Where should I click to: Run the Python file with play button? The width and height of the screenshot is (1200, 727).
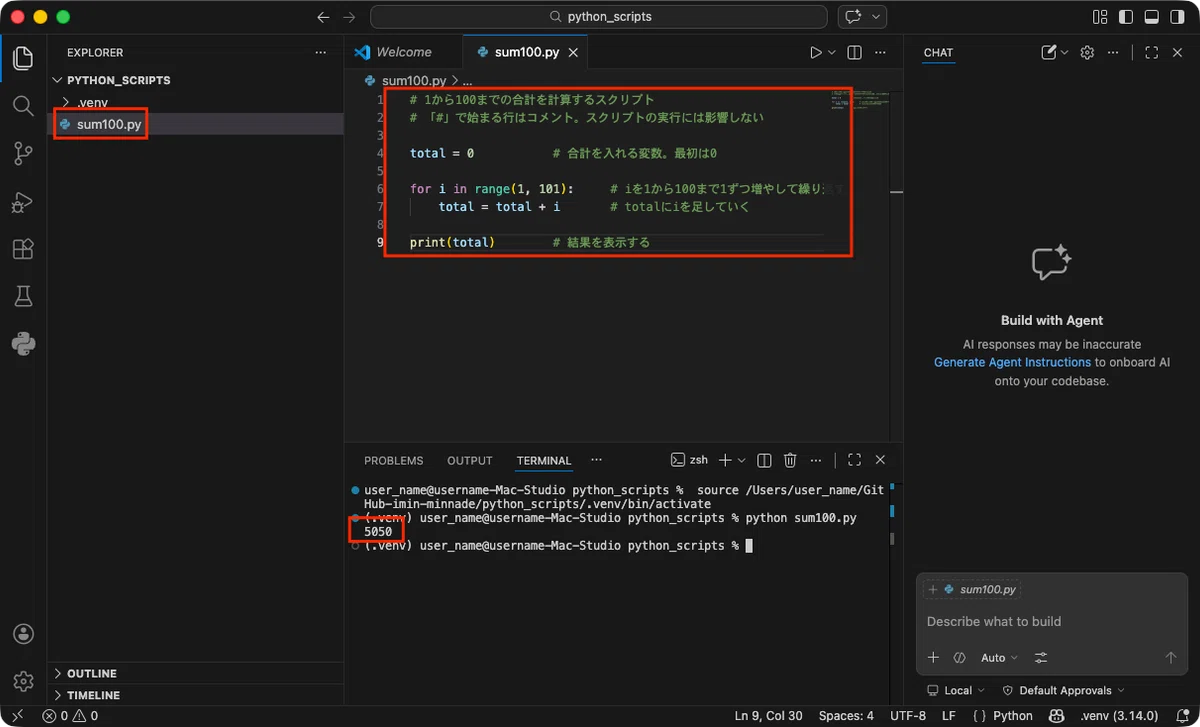click(x=816, y=52)
